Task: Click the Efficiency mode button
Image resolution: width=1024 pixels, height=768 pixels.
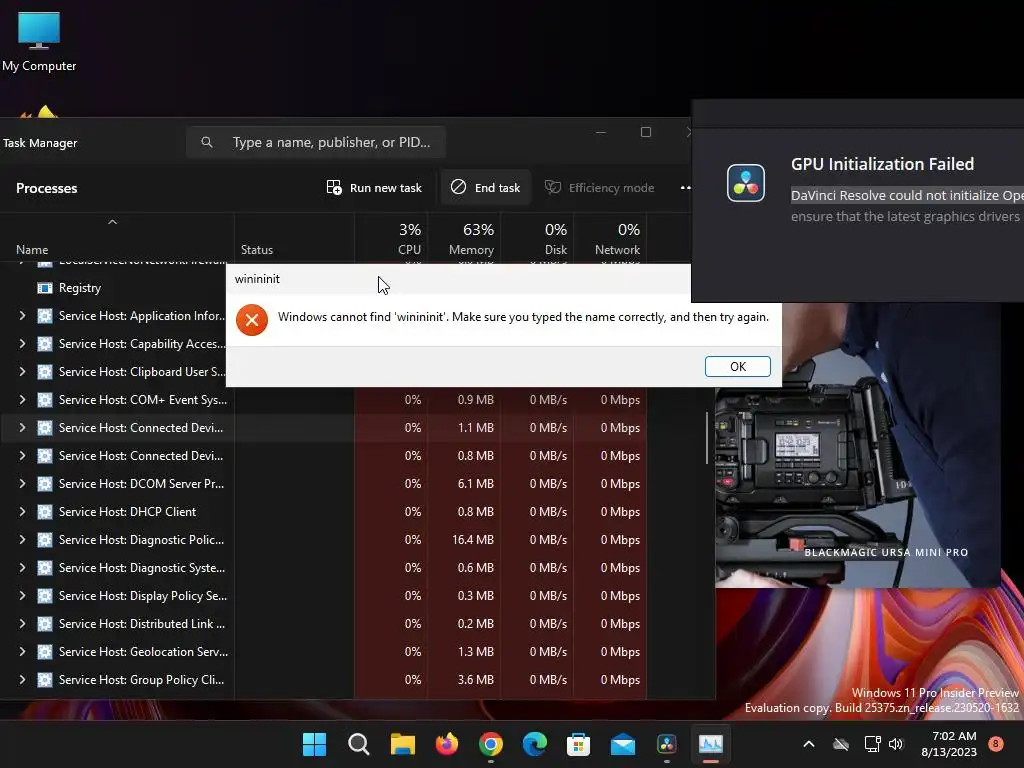Action: [600, 187]
